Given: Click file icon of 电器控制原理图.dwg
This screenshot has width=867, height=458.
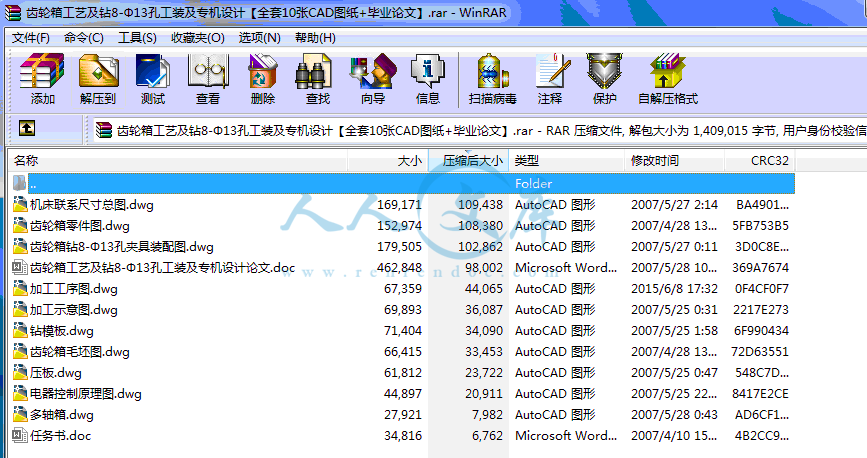Looking at the screenshot, I should tap(20, 394).
